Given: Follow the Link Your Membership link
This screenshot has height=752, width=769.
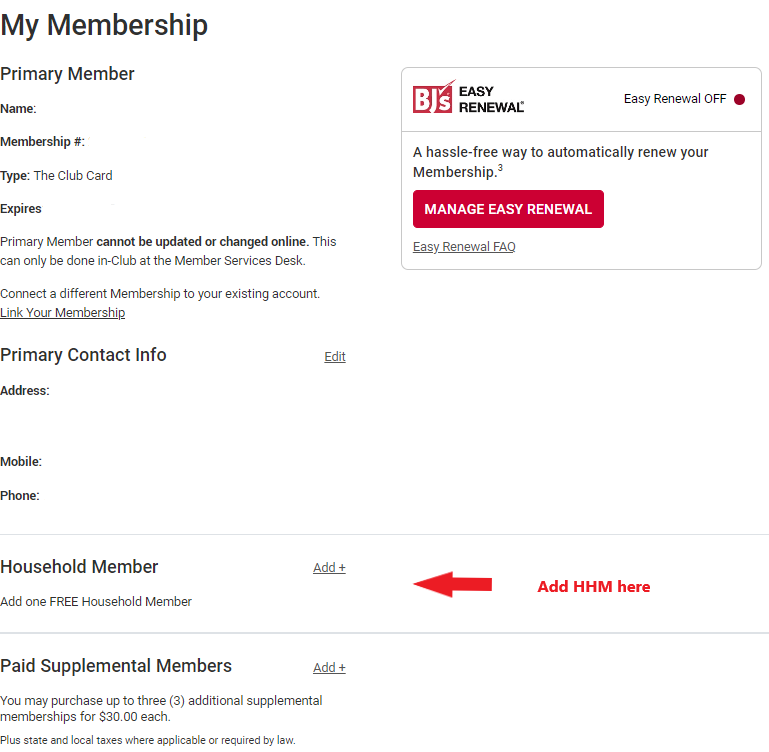Looking at the screenshot, I should [62, 312].
